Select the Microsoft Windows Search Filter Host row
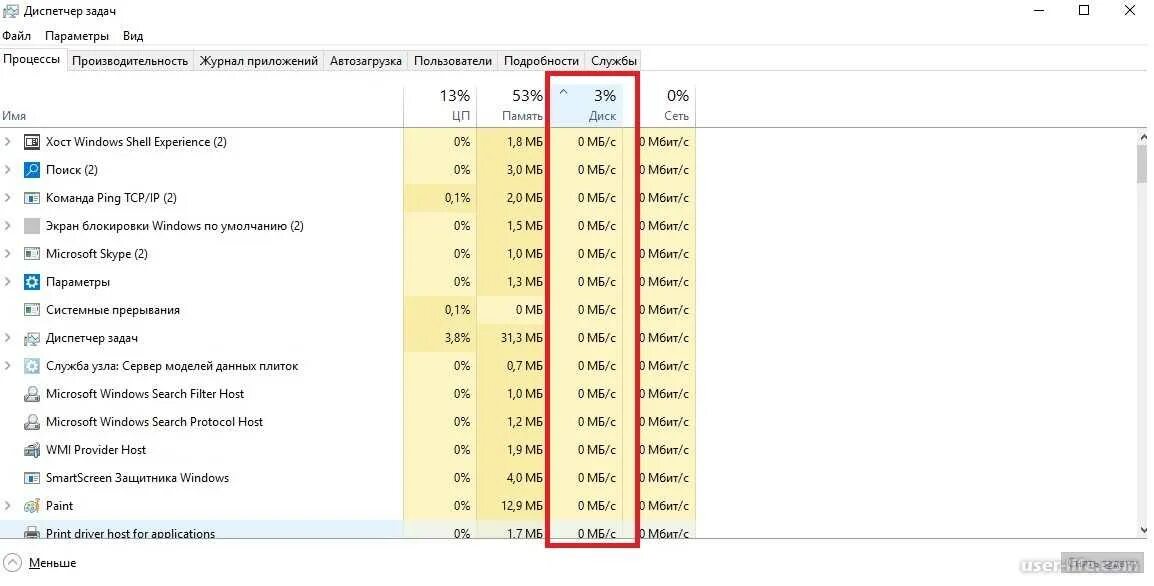The image size is (1154, 586). coord(347,394)
